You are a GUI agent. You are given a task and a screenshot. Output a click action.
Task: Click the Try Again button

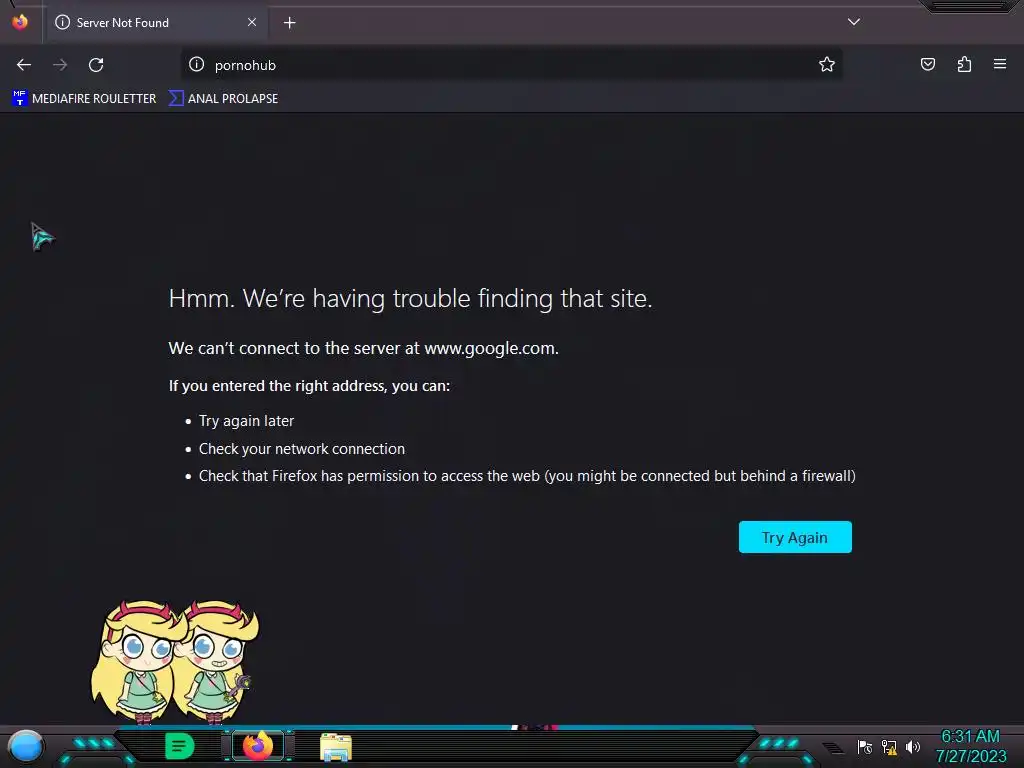click(x=795, y=537)
